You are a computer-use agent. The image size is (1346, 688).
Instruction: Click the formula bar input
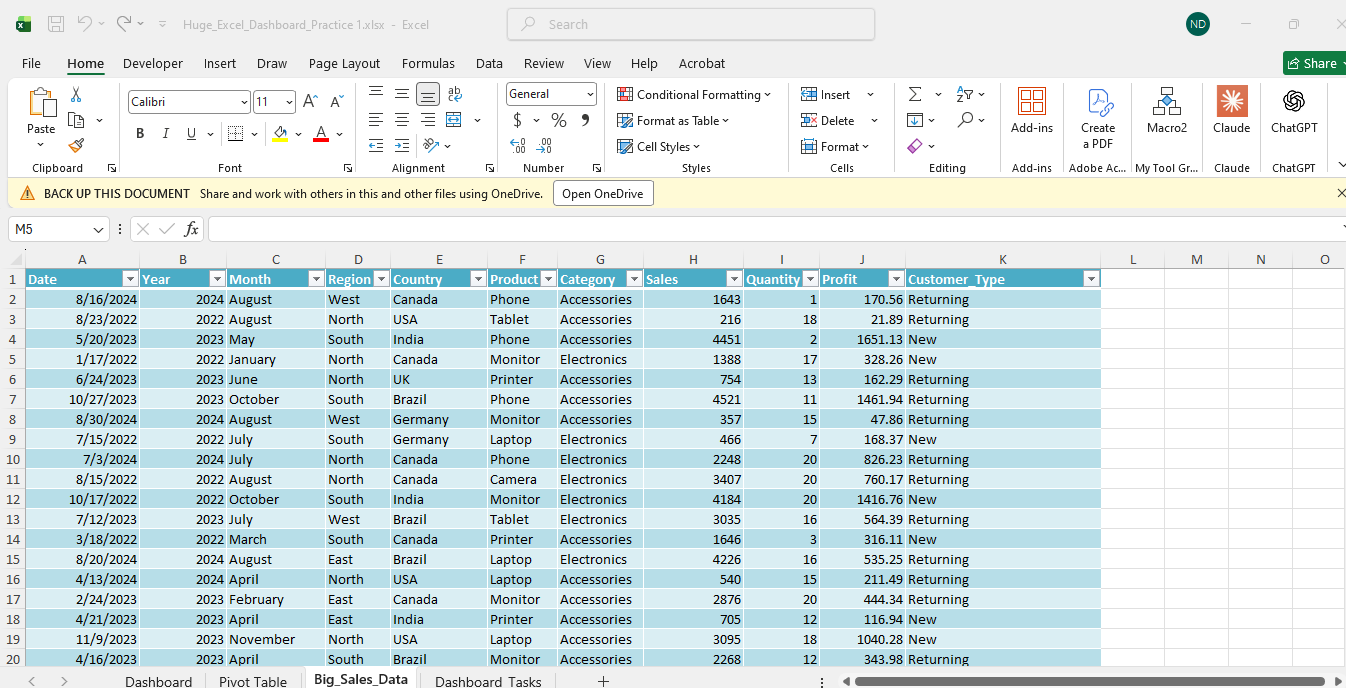point(775,229)
